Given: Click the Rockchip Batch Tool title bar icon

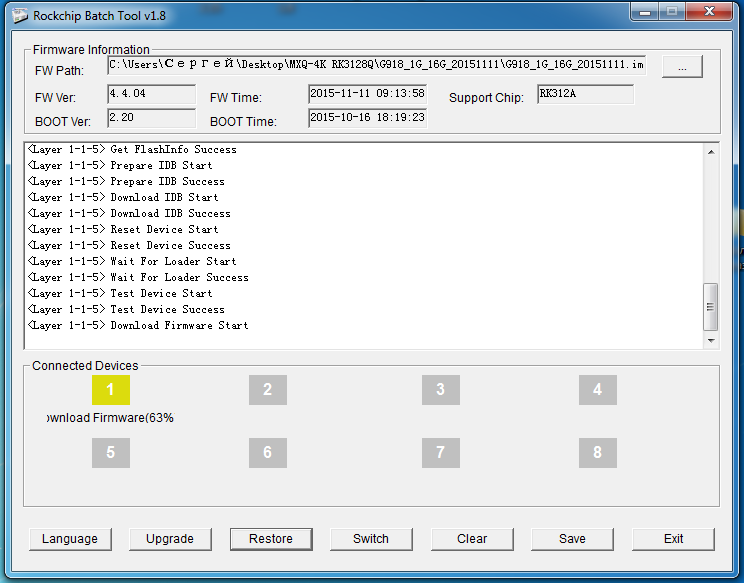Looking at the screenshot, I should (x=20, y=15).
